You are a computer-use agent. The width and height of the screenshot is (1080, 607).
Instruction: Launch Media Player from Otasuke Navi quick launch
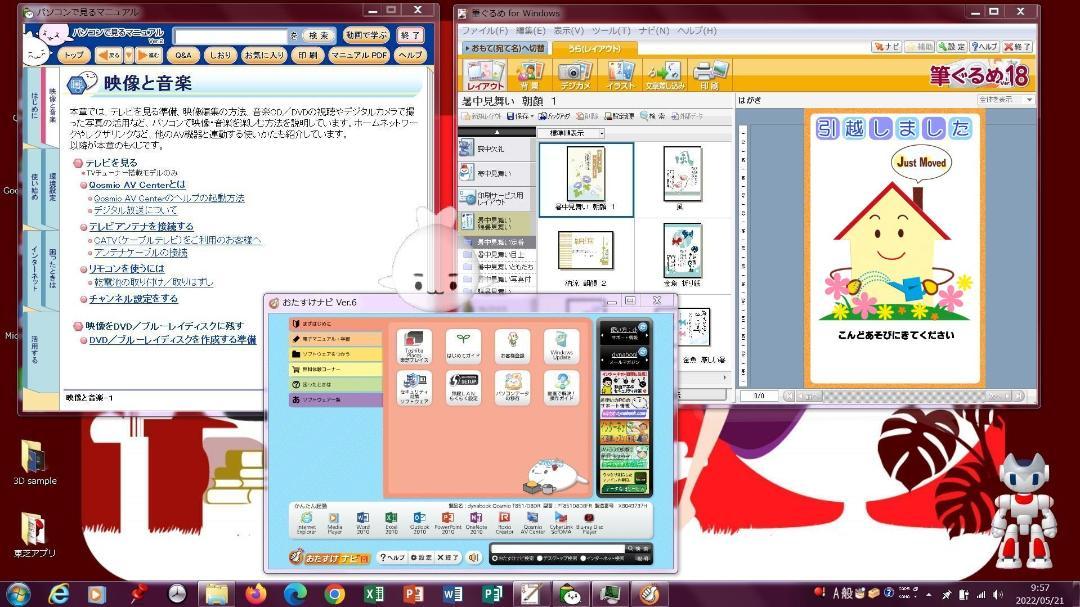(x=335, y=523)
